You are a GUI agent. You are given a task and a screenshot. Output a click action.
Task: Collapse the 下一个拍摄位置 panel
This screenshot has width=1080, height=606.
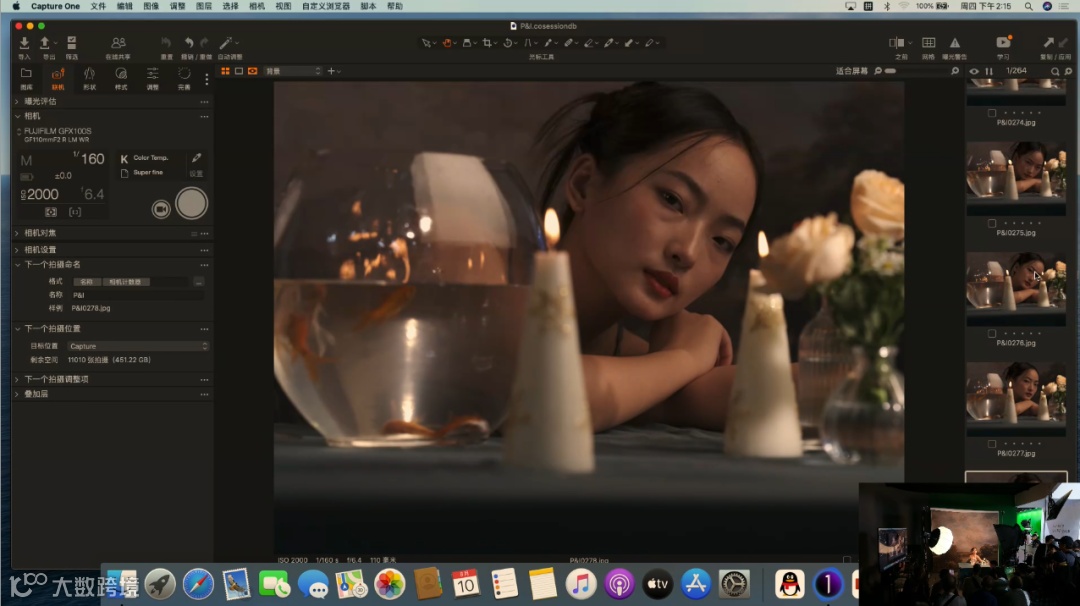(17, 328)
